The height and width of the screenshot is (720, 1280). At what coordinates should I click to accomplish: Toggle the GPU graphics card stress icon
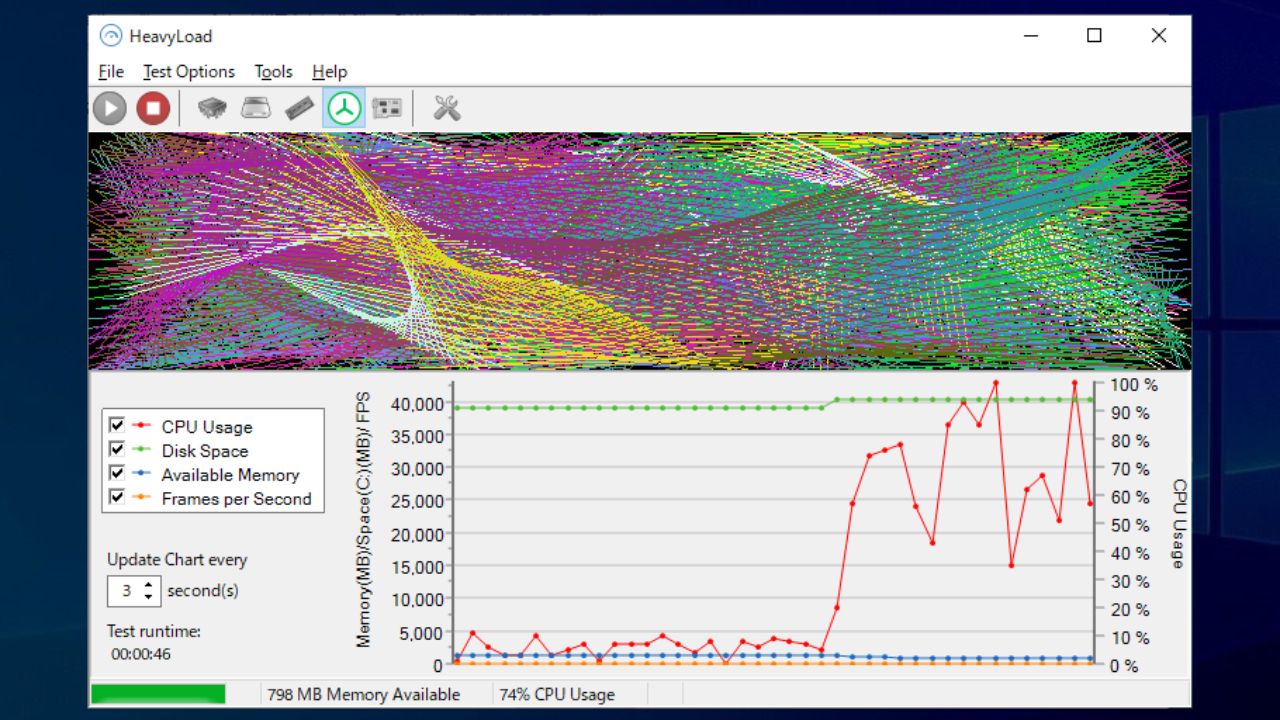coord(387,108)
